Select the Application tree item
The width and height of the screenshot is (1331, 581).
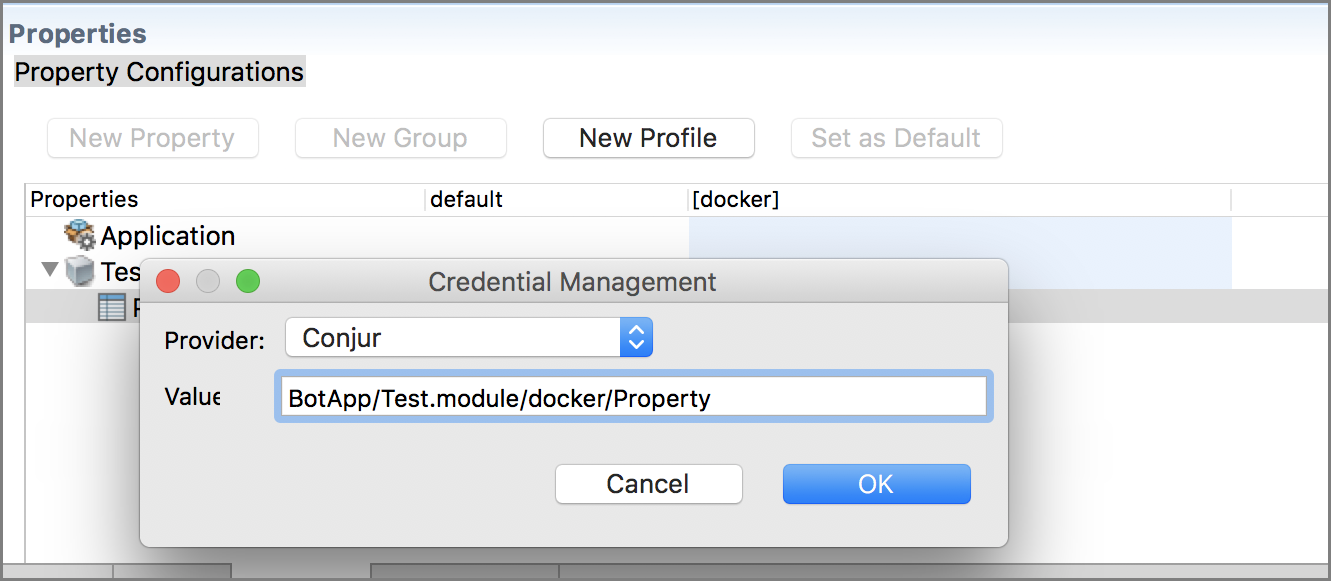click(x=168, y=236)
